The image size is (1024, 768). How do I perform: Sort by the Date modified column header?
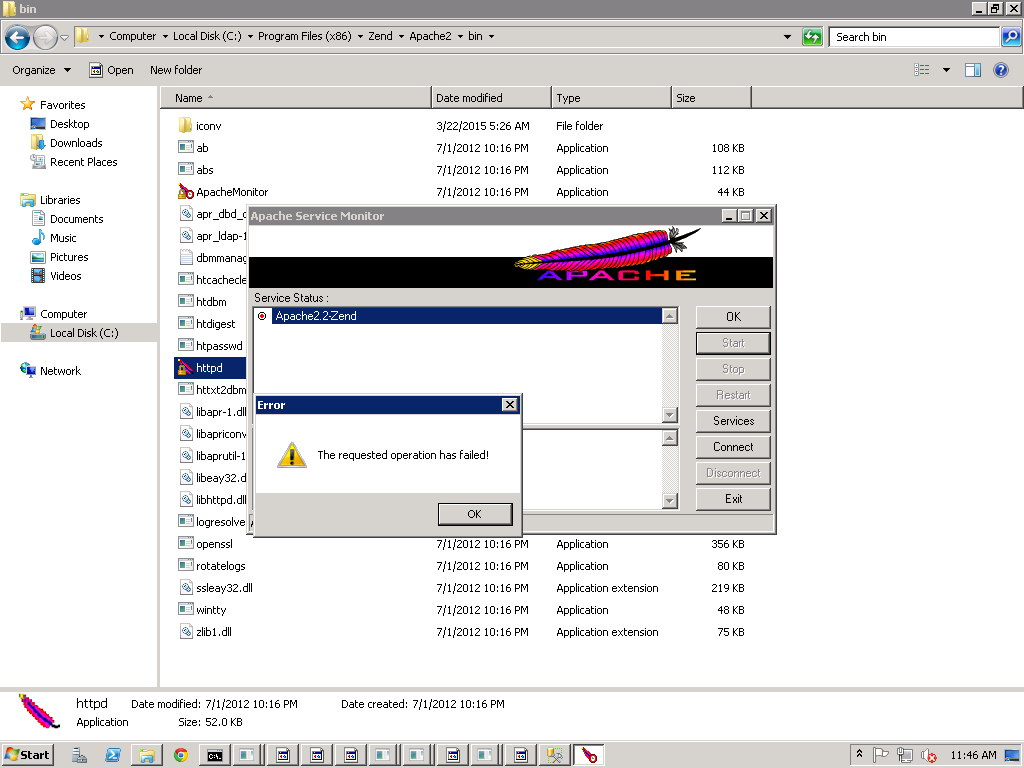click(491, 98)
